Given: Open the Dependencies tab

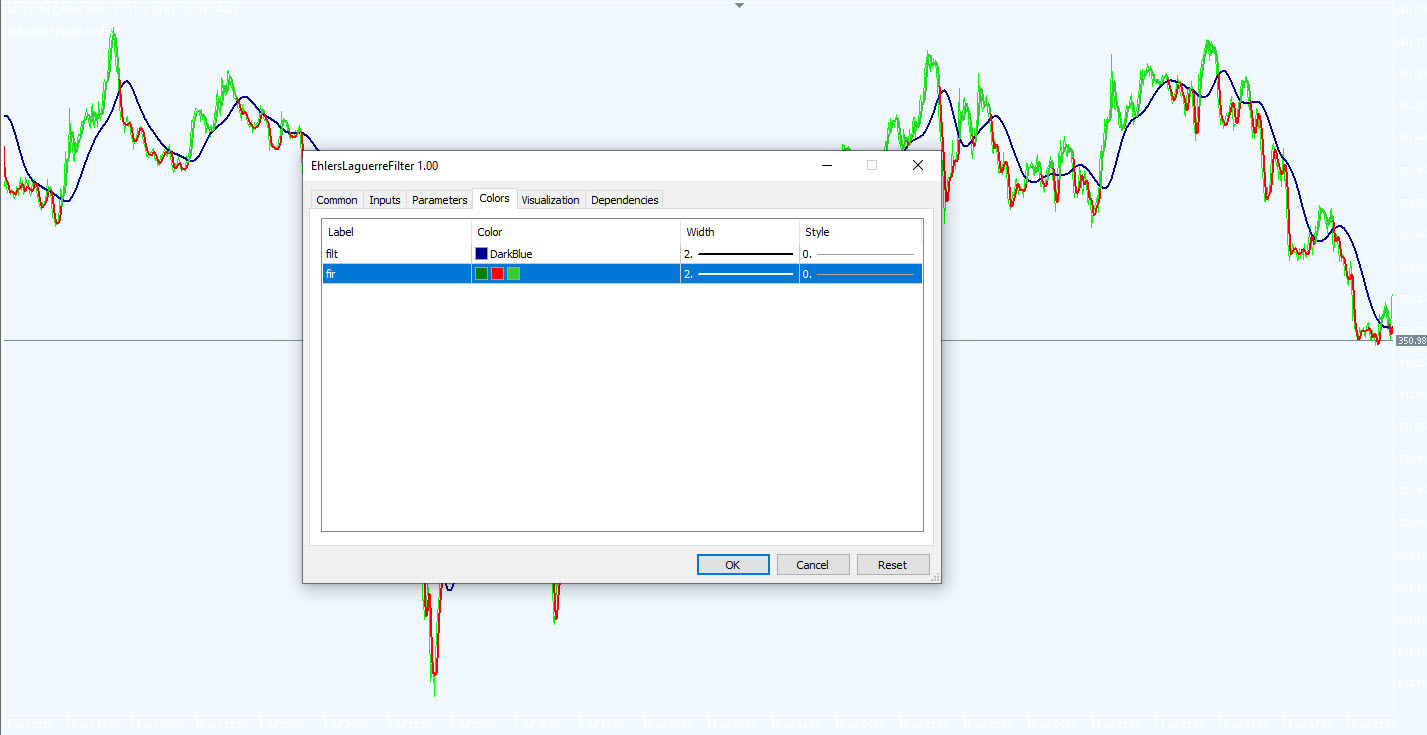Looking at the screenshot, I should (x=624, y=200).
